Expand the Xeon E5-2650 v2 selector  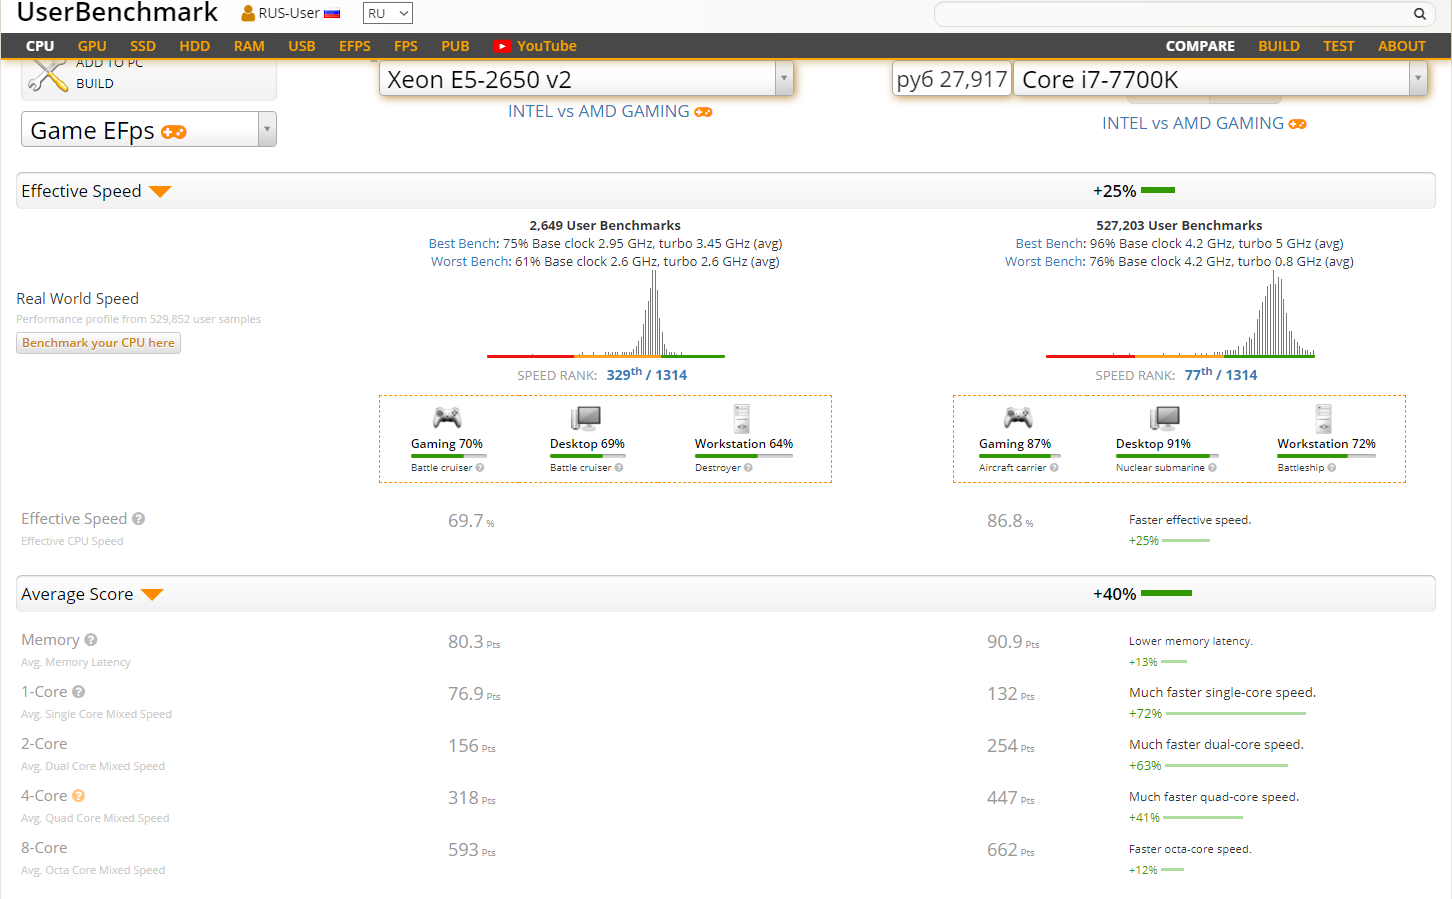[x=784, y=78]
